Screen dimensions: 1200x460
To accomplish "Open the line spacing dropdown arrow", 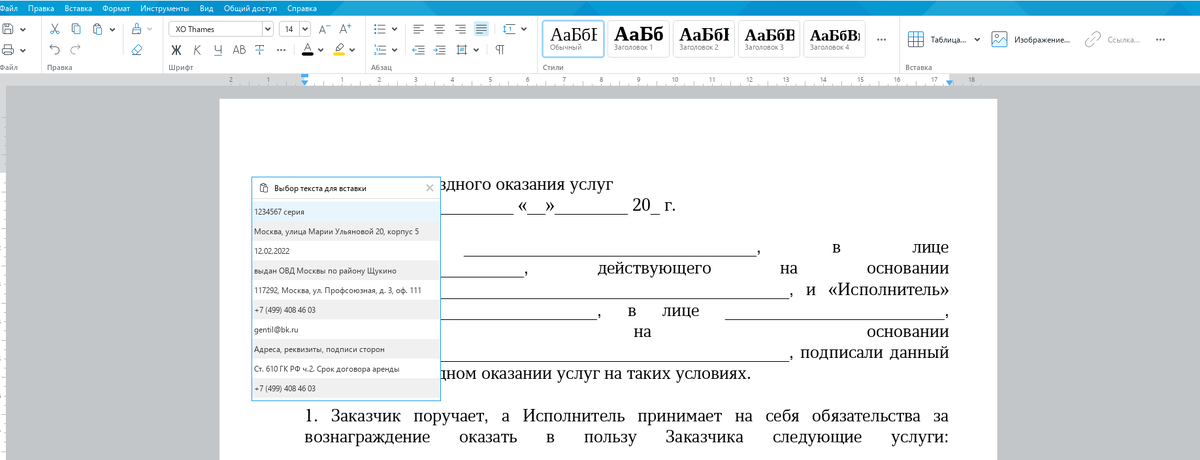I will tap(524, 29).
